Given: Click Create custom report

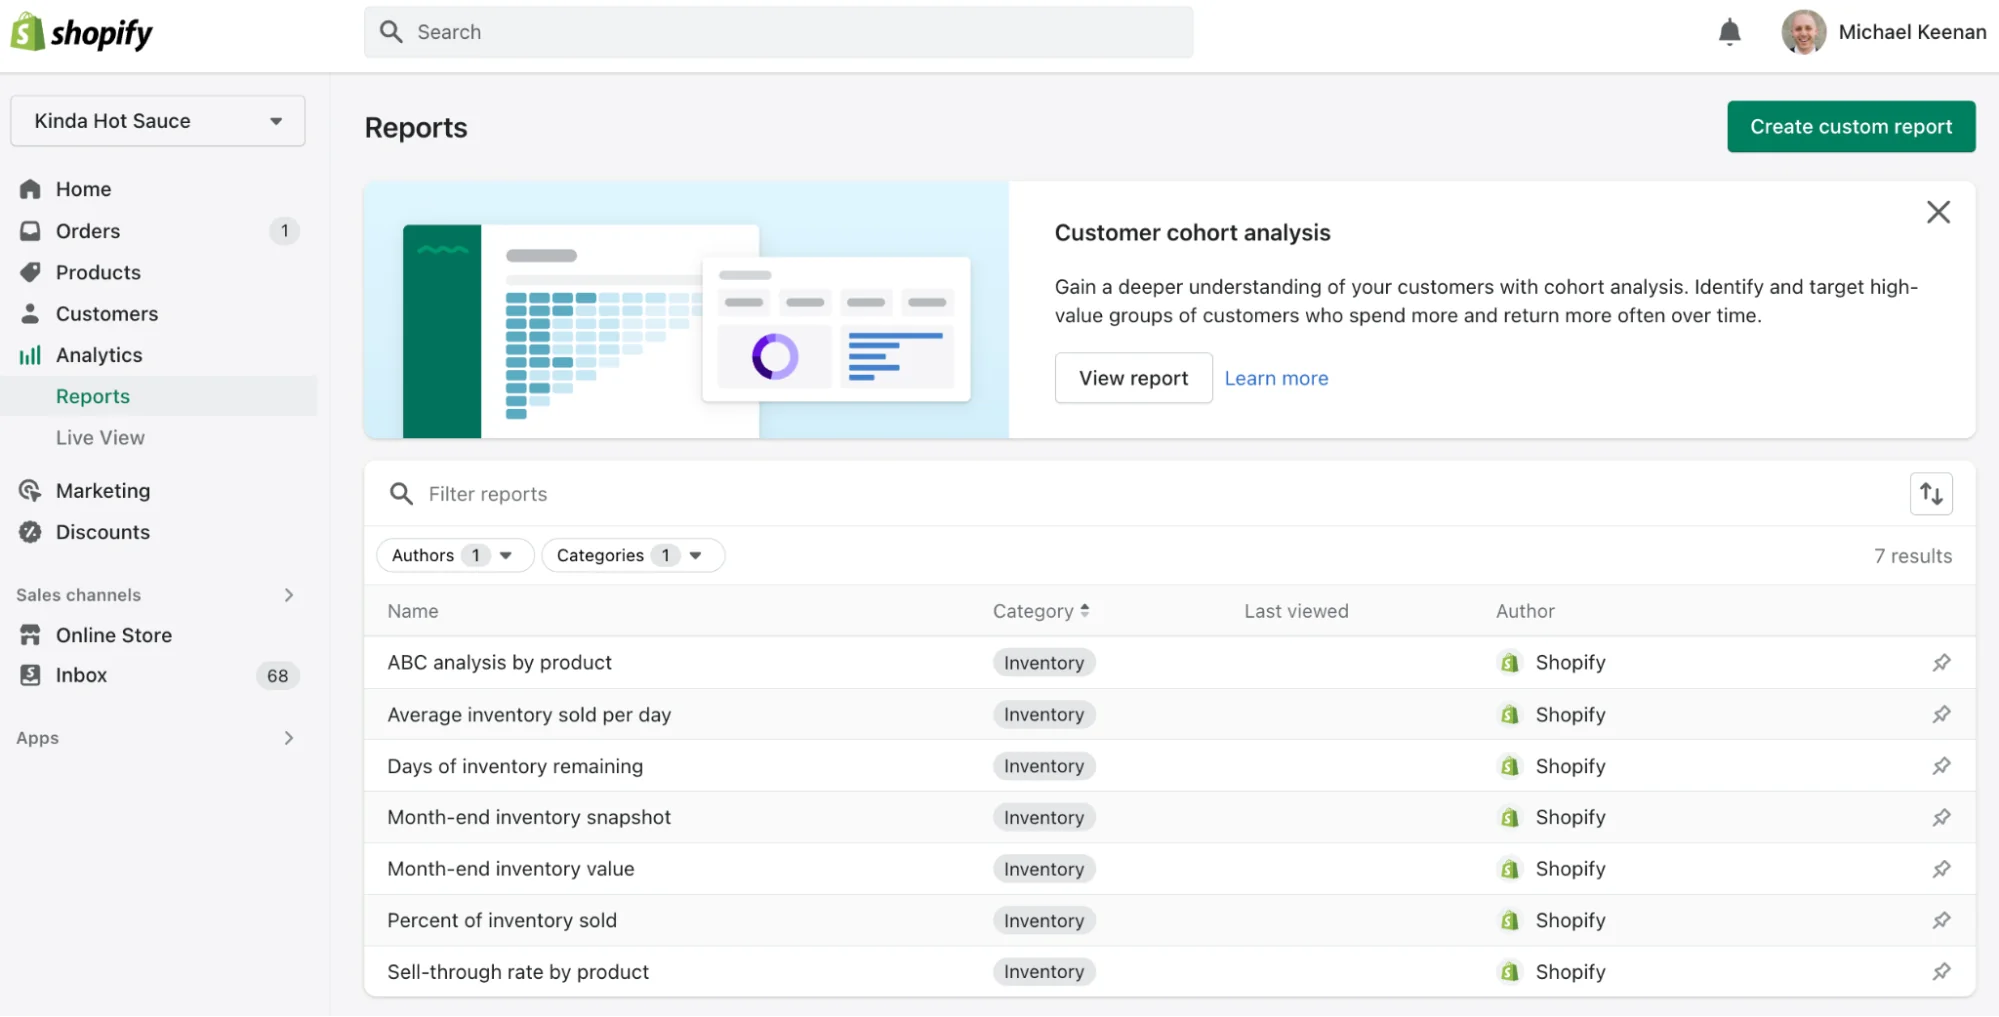Looking at the screenshot, I should pos(1850,126).
